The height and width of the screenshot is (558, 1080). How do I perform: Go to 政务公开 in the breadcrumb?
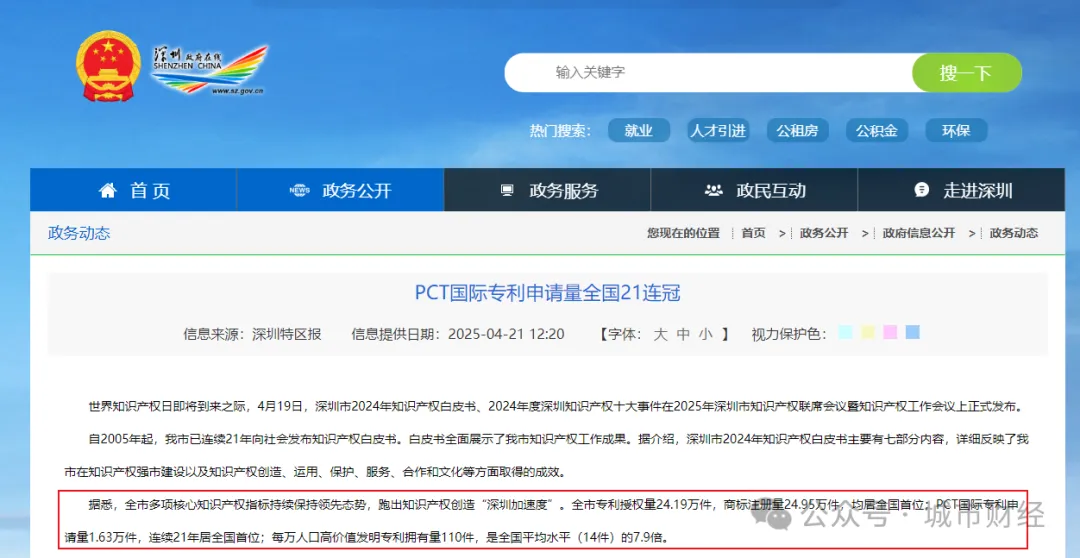[824, 233]
